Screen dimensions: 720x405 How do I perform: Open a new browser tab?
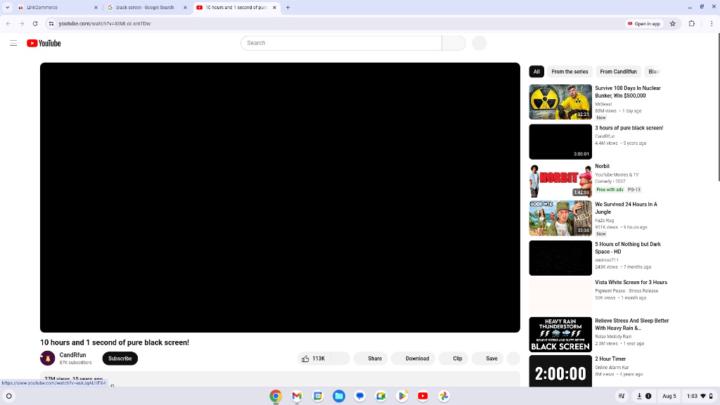[x=288, y=7]
